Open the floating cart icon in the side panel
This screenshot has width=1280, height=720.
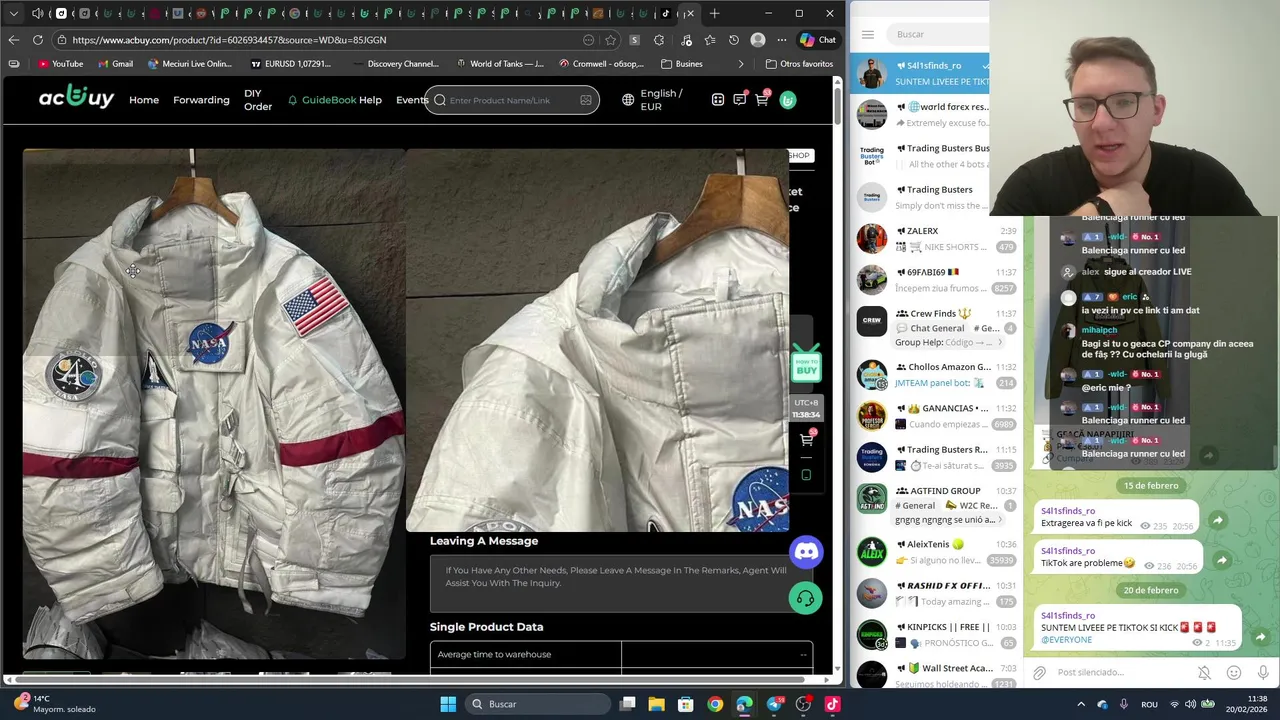806,439
